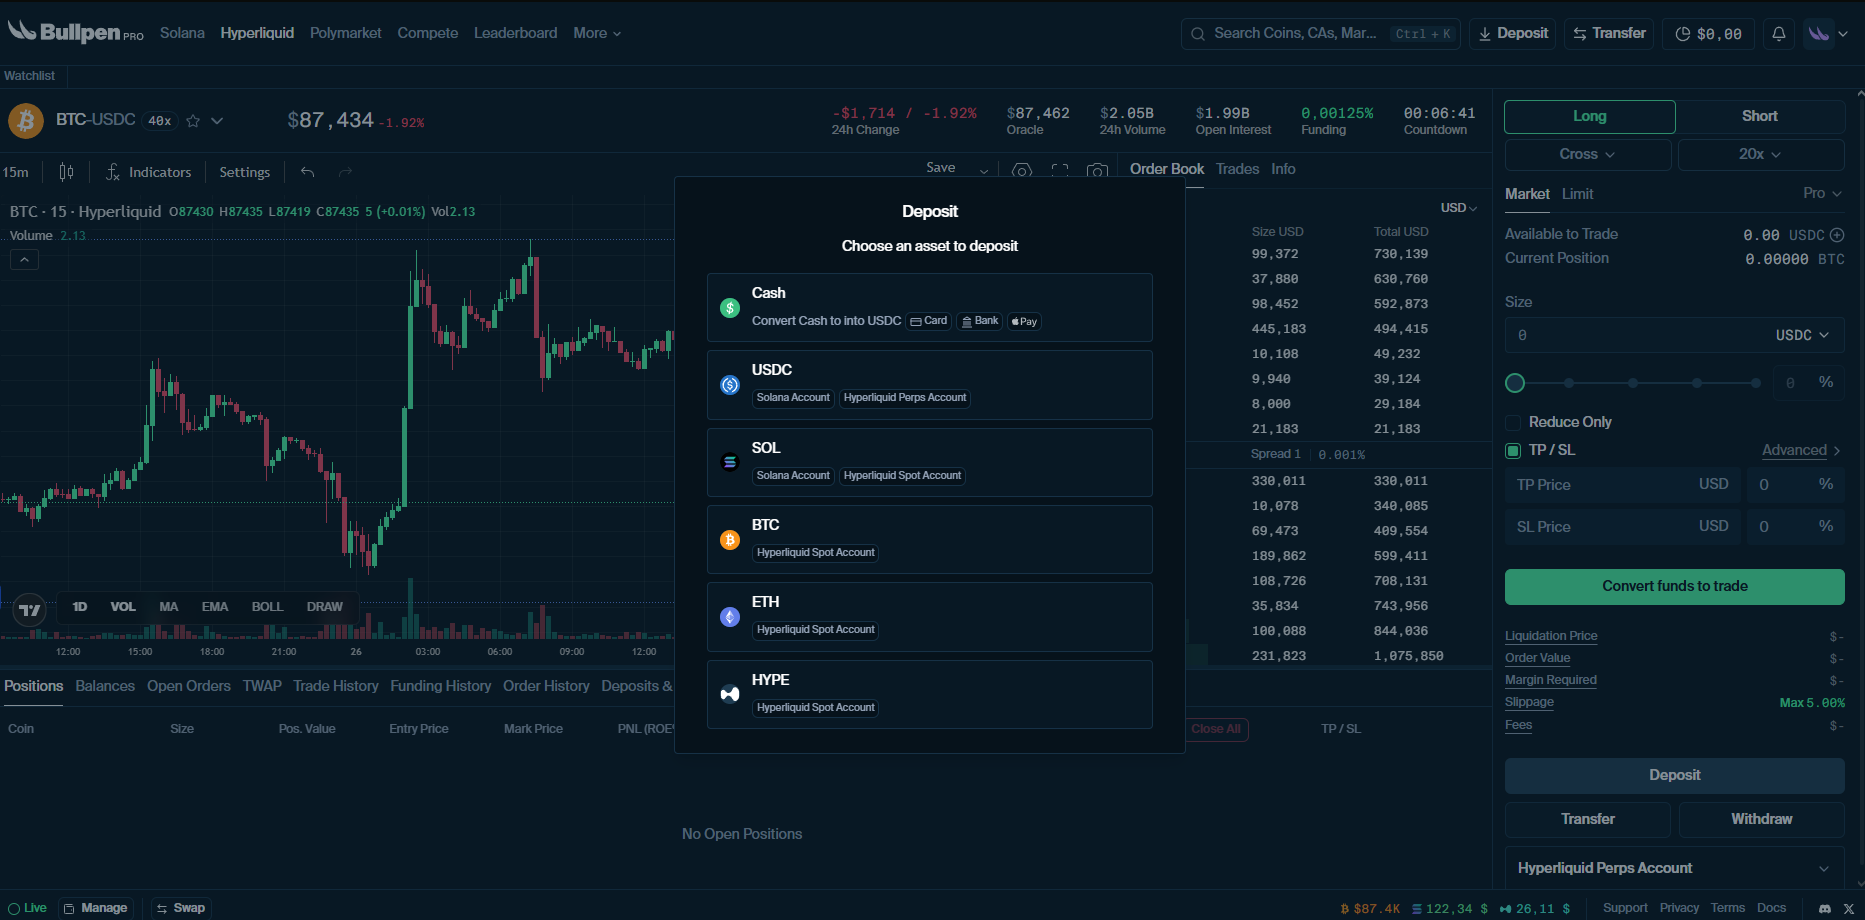The height and width of the screenshot is (920, 1865).
Task: Undo the last chart action
Action: pos(308,172)
